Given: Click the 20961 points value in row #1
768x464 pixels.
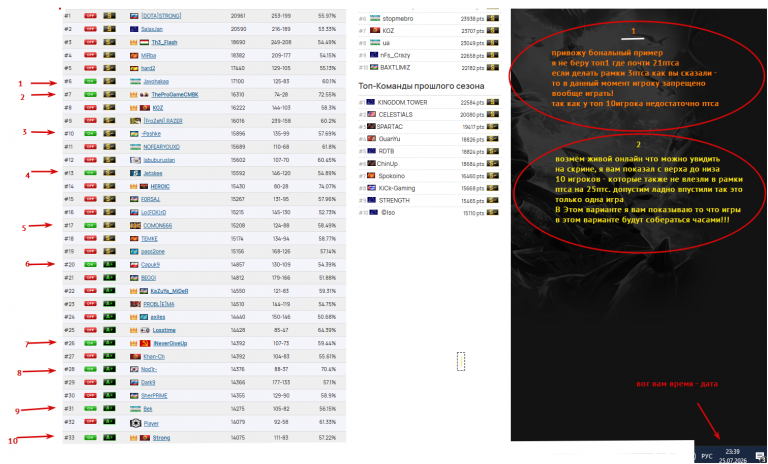Looking at the screenshot, I should [x=238, y=16].
